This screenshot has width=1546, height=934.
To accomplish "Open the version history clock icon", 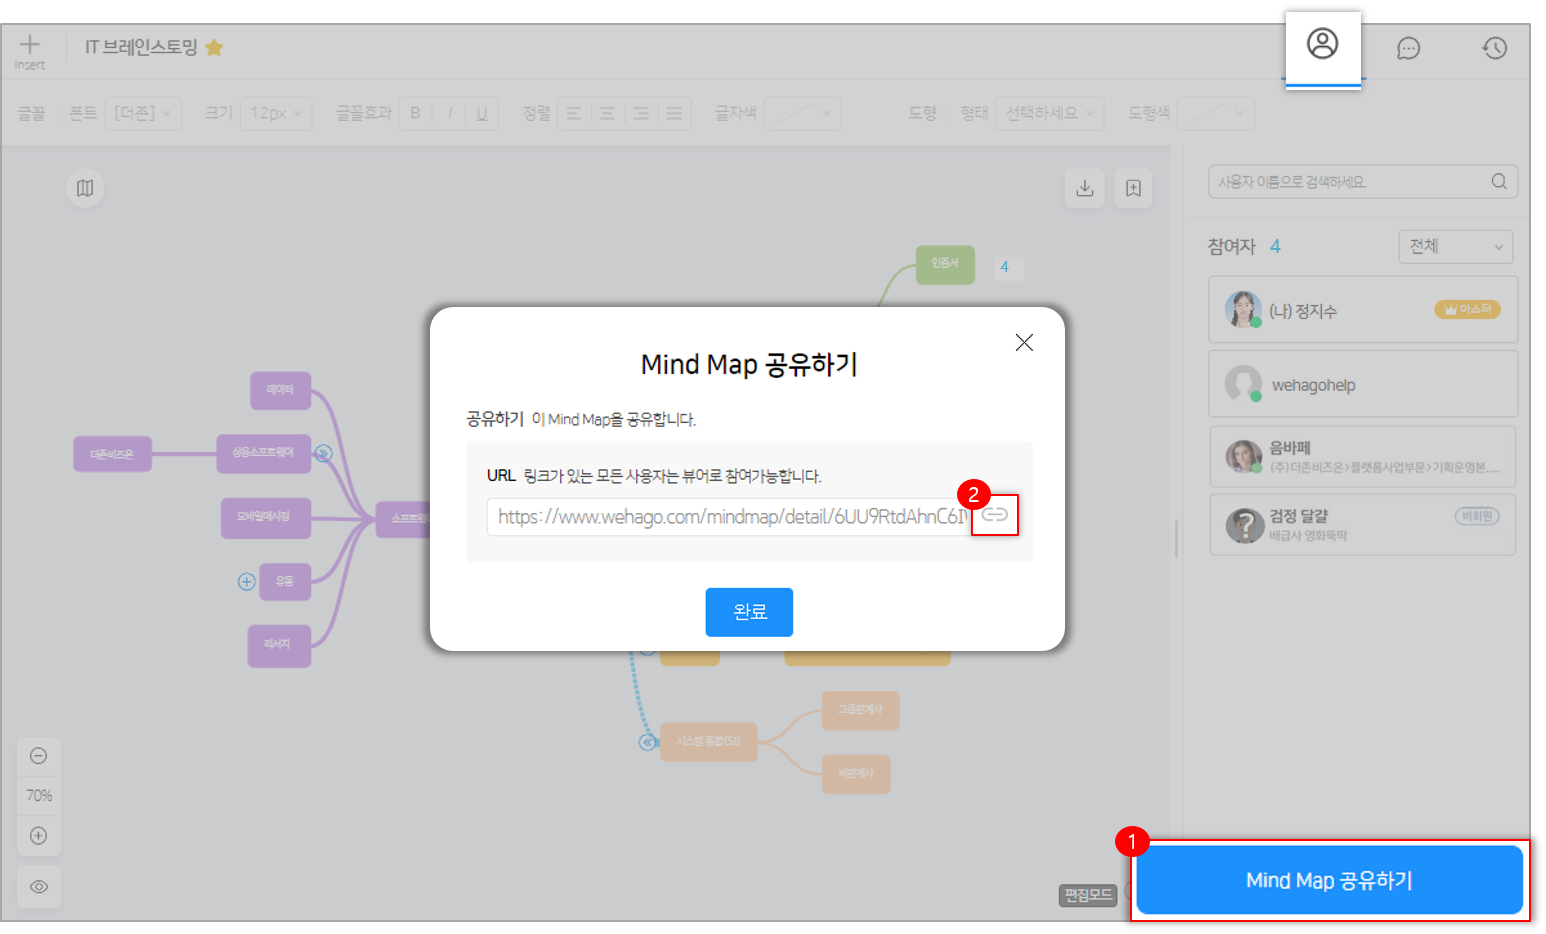I will (x=1494, y=48).
